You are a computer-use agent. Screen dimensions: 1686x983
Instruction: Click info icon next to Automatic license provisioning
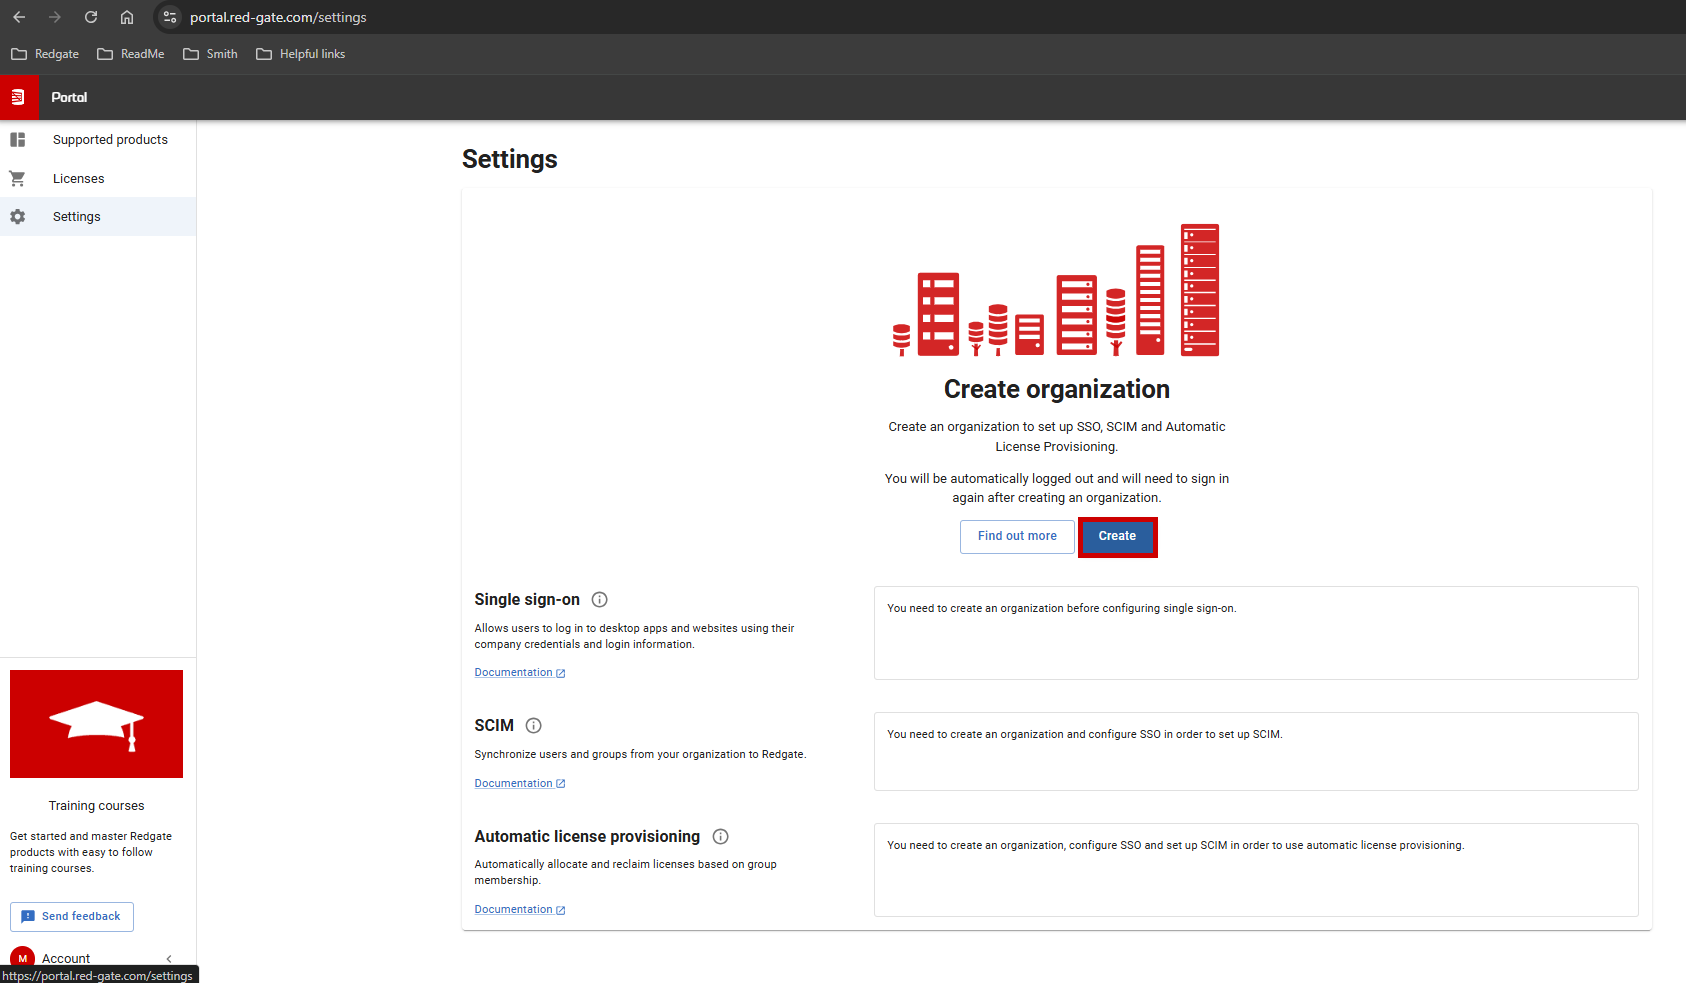[721, 837]
